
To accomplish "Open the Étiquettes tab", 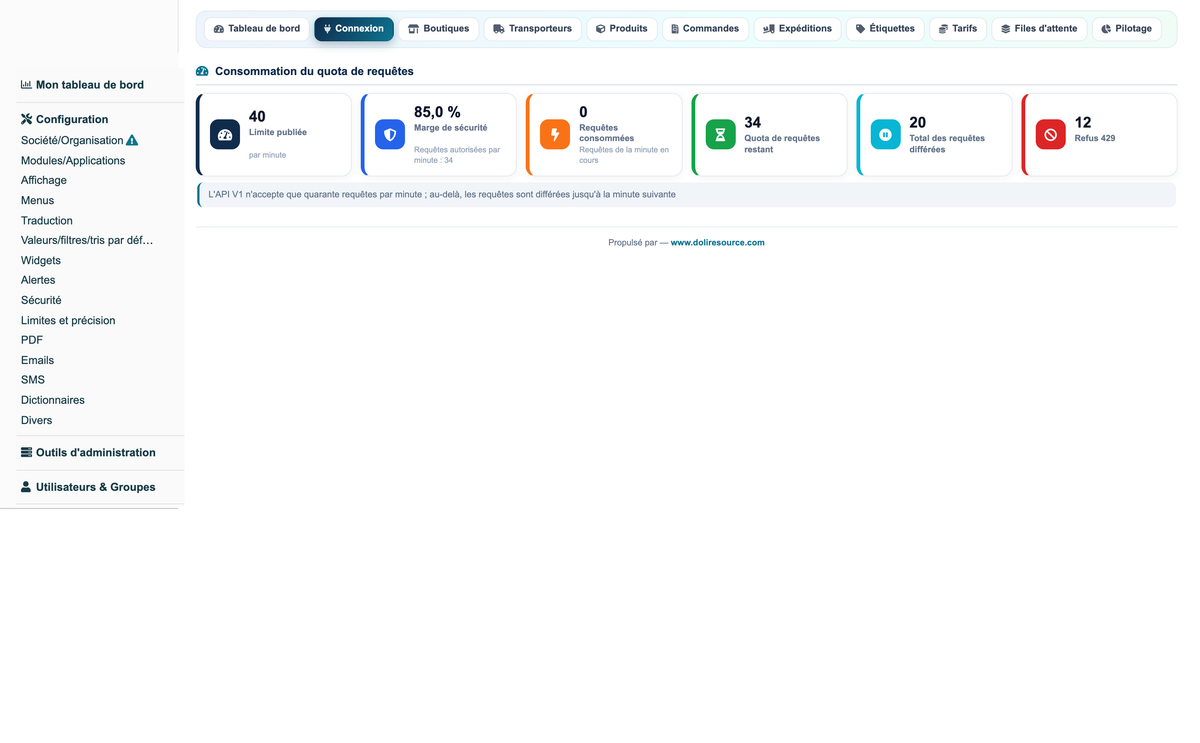I will tap(885, 29).
